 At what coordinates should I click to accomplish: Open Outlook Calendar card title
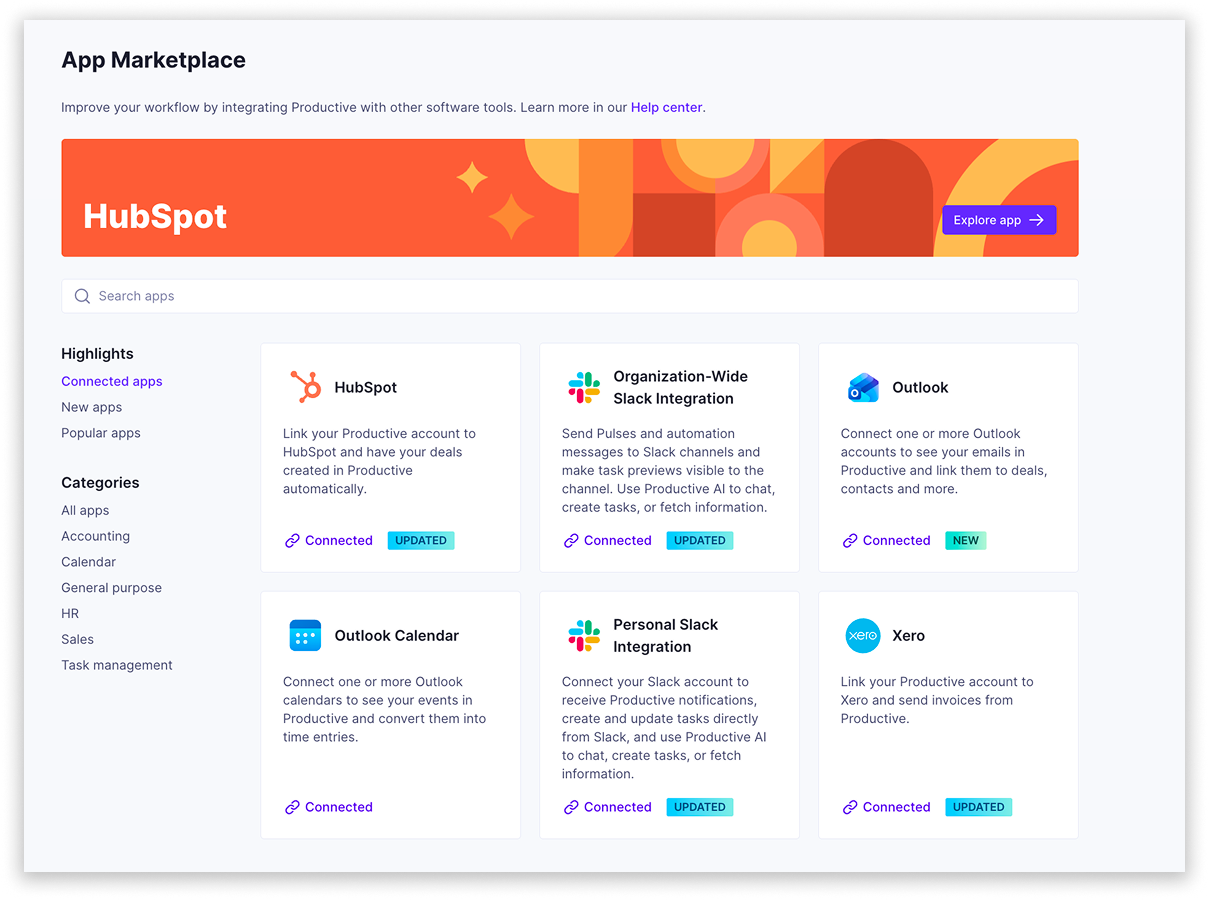(397, 635)
